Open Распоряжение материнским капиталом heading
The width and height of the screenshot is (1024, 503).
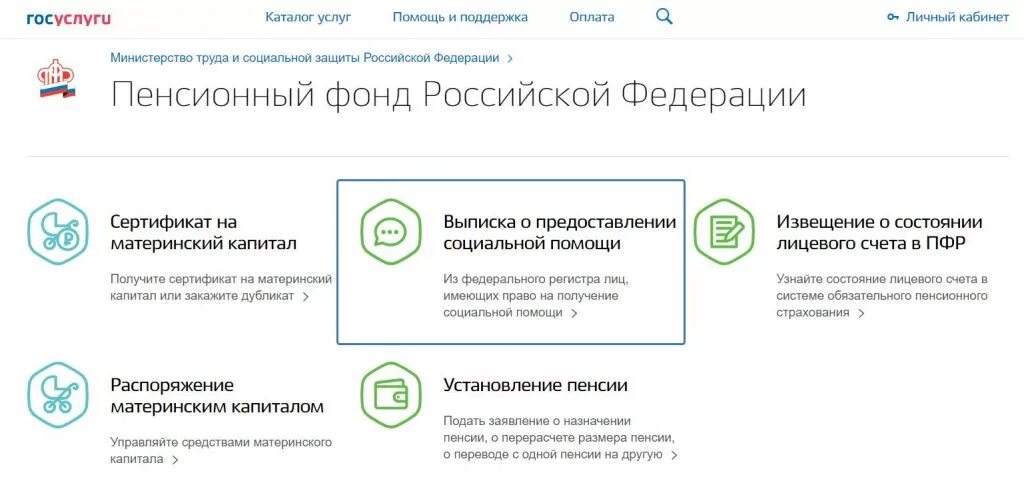(217, 396)
